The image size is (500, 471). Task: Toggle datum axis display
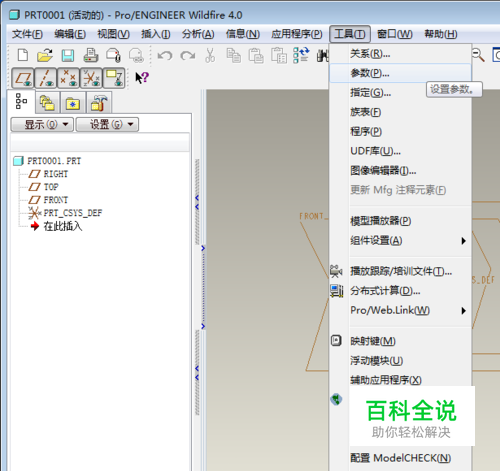(46, 79)
